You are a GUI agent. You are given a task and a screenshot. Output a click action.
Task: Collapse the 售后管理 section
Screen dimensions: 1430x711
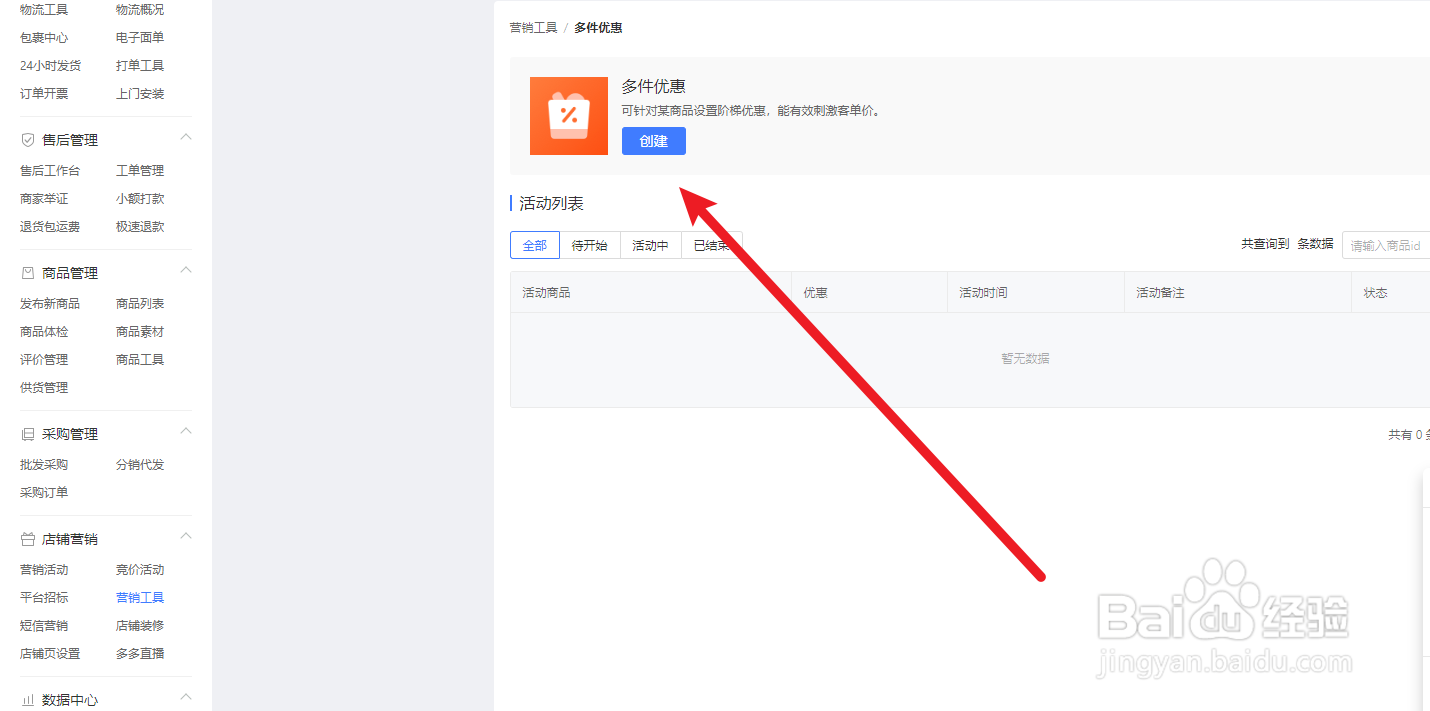(x=185, y=137)
